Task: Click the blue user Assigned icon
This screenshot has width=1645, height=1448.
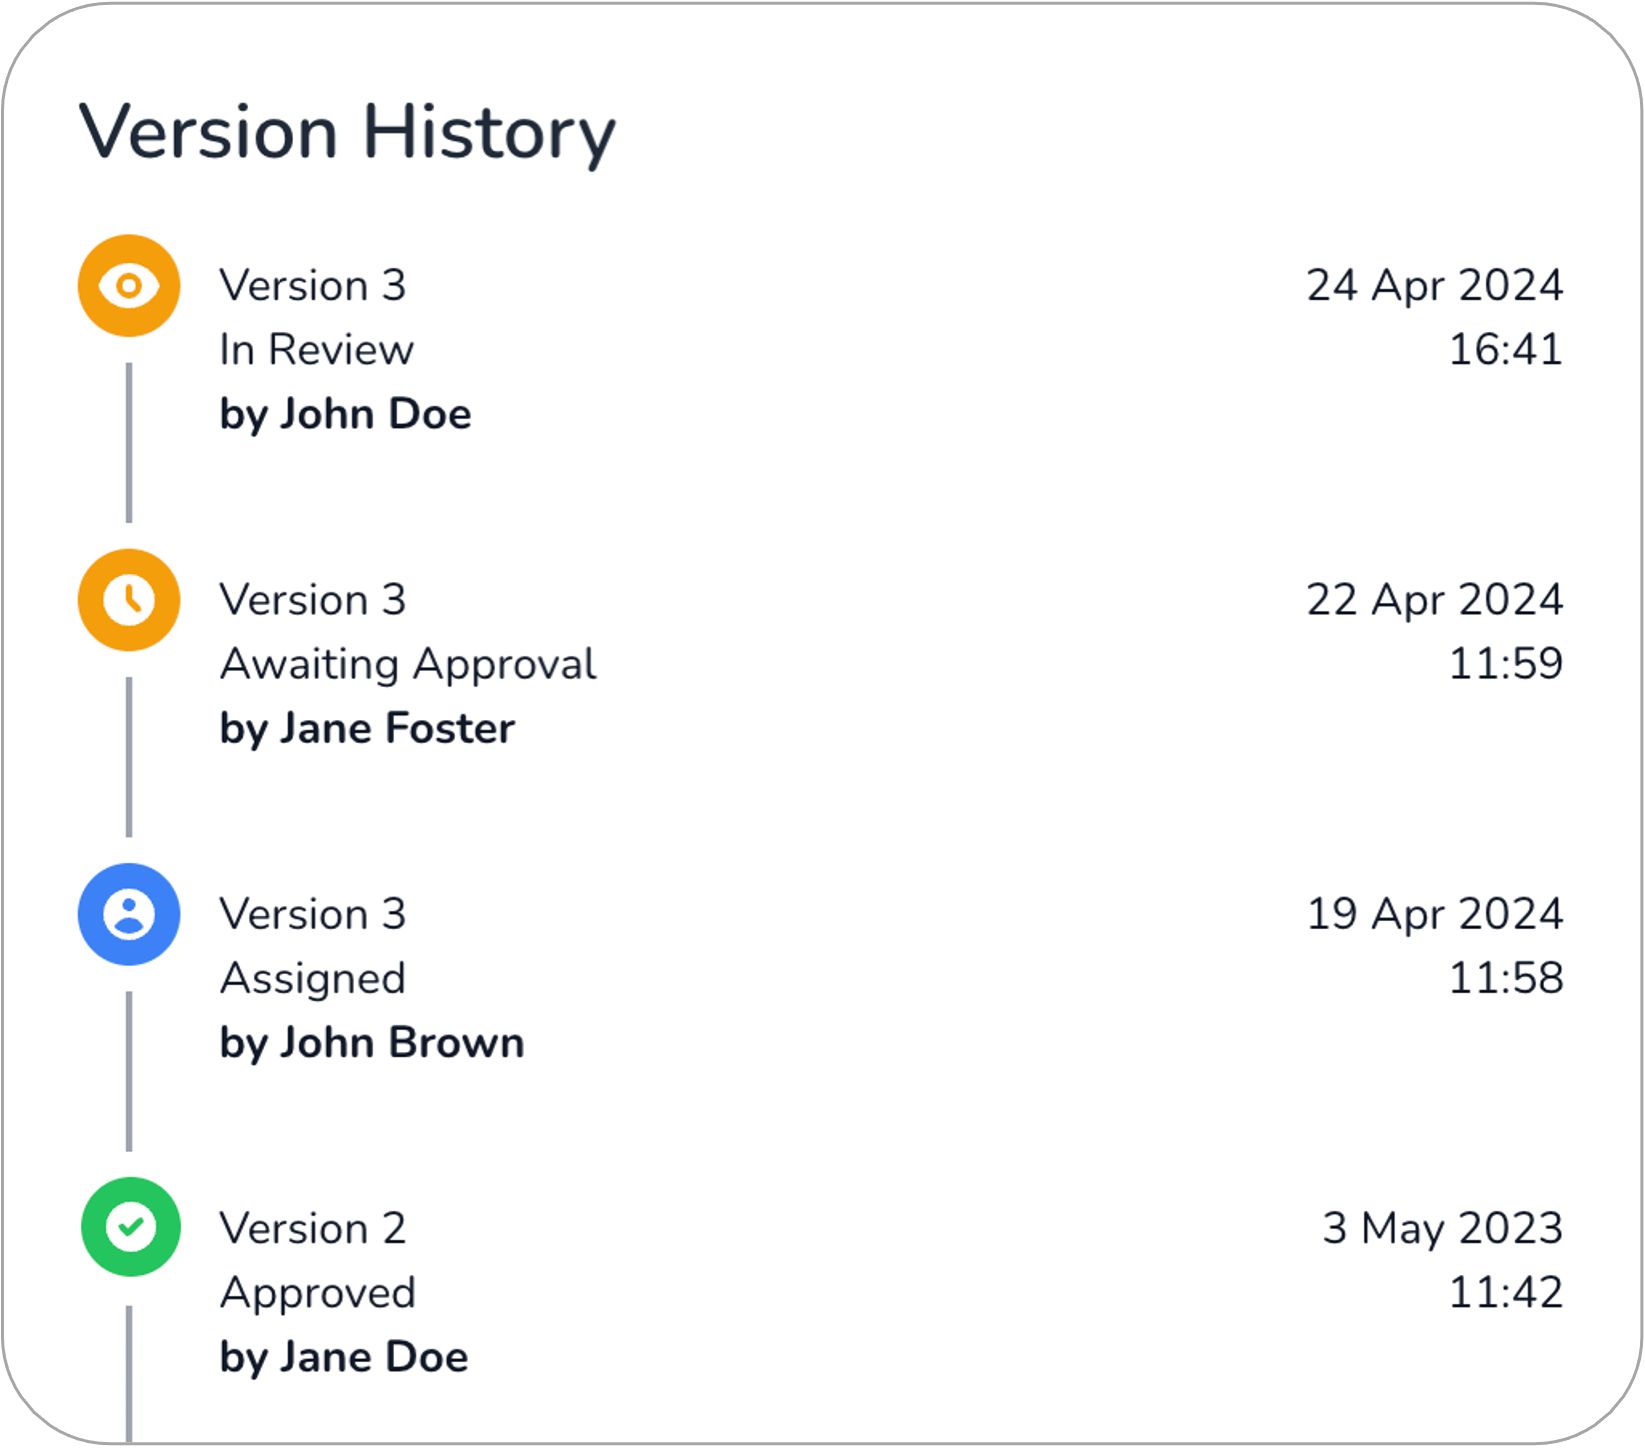Action: (x=129, y=914)
